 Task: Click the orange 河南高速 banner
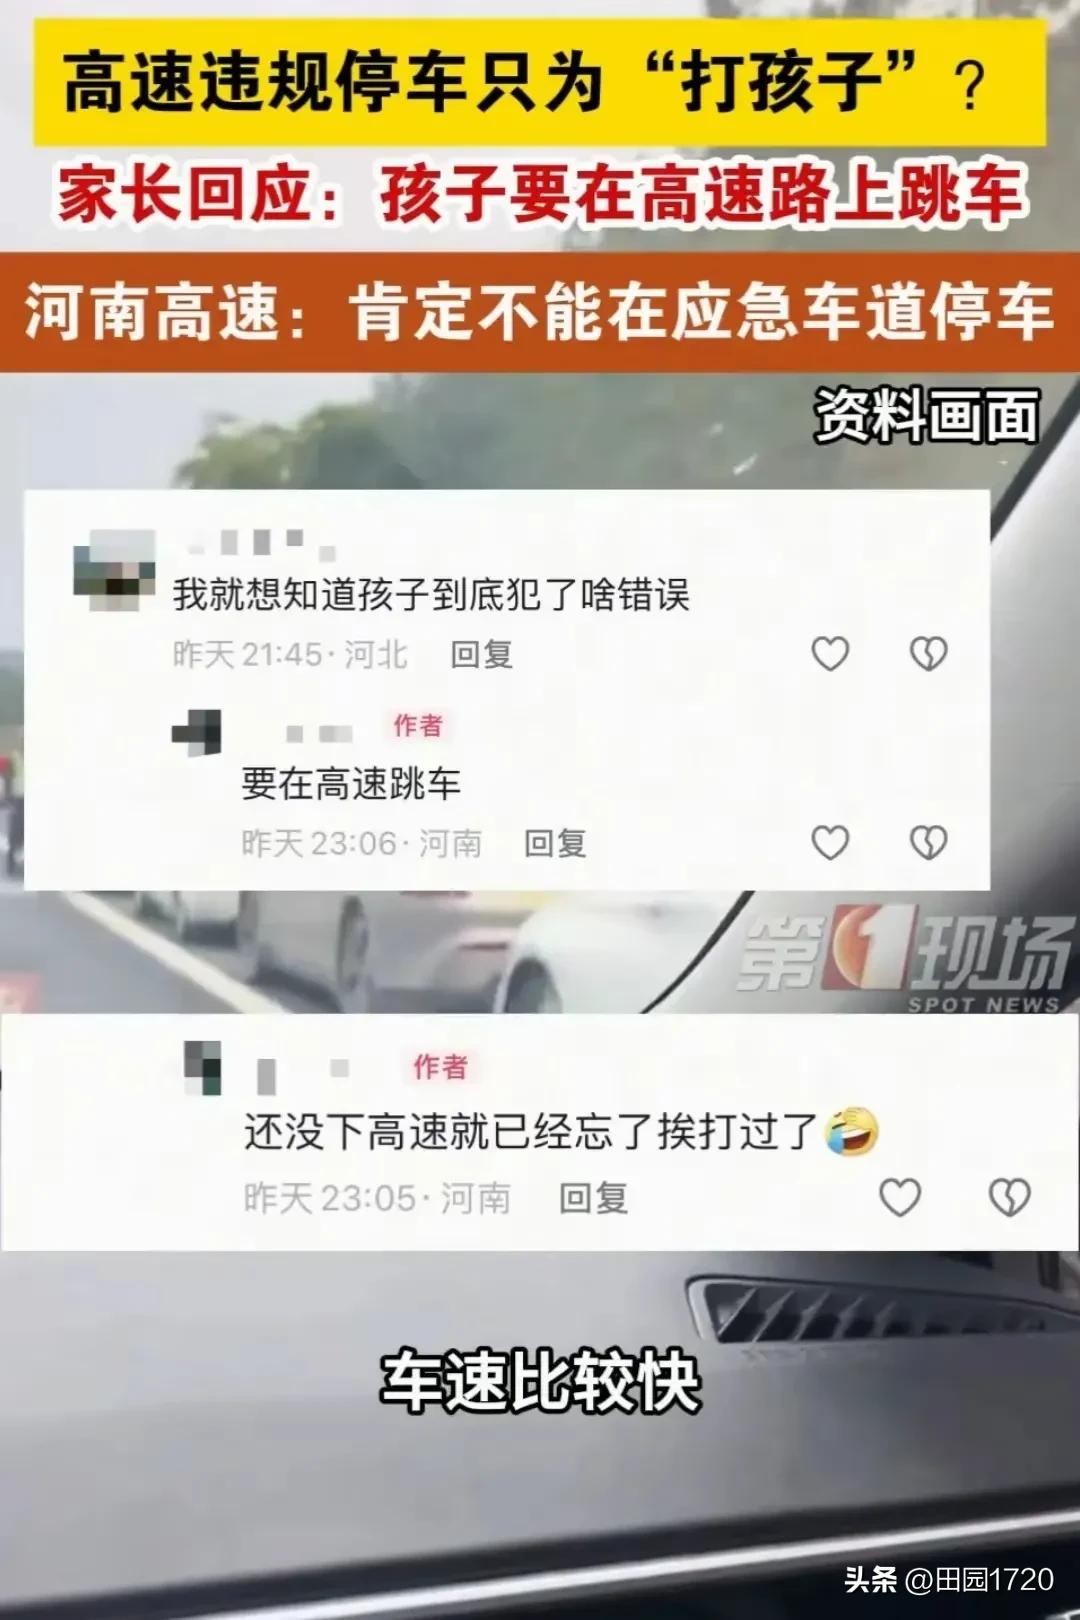pyautogui.click(x=540, y=312)
